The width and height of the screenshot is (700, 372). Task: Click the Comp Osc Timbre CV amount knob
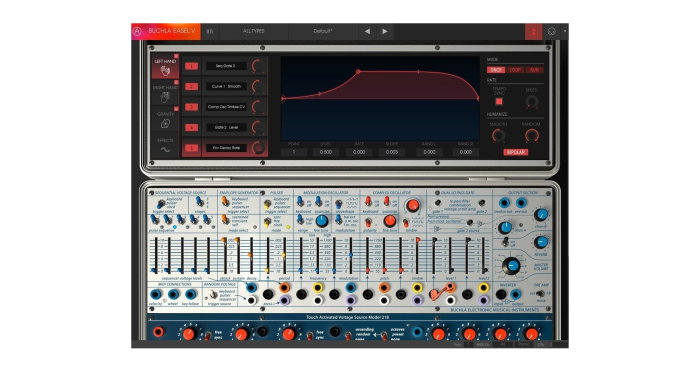(258, 107)
